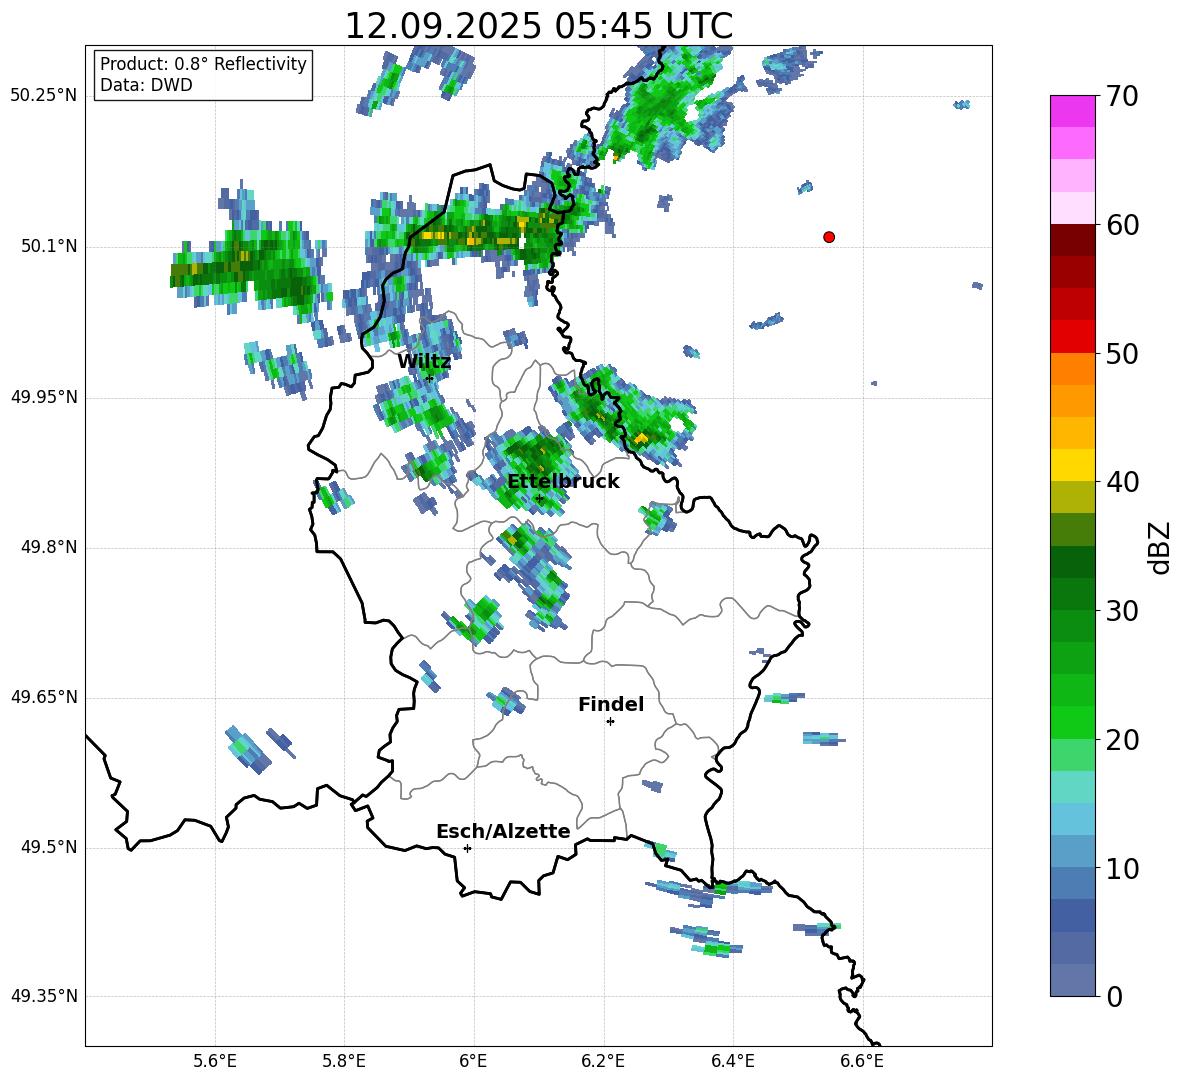Click the Data: DWD text

[x=146, y=85]
